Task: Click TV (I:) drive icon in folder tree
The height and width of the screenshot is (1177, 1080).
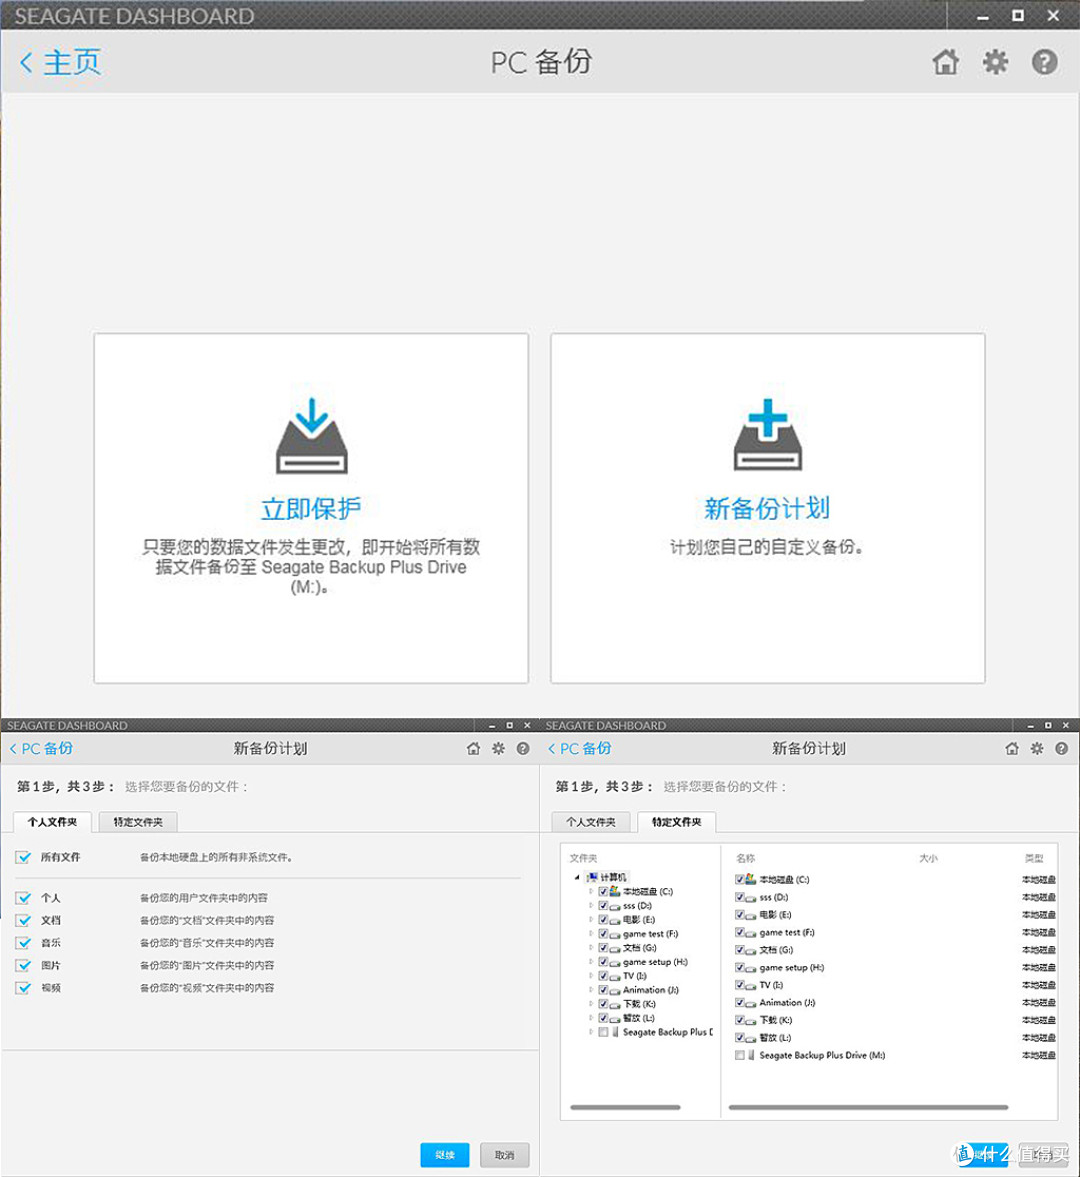Action: tap(615, 977)
